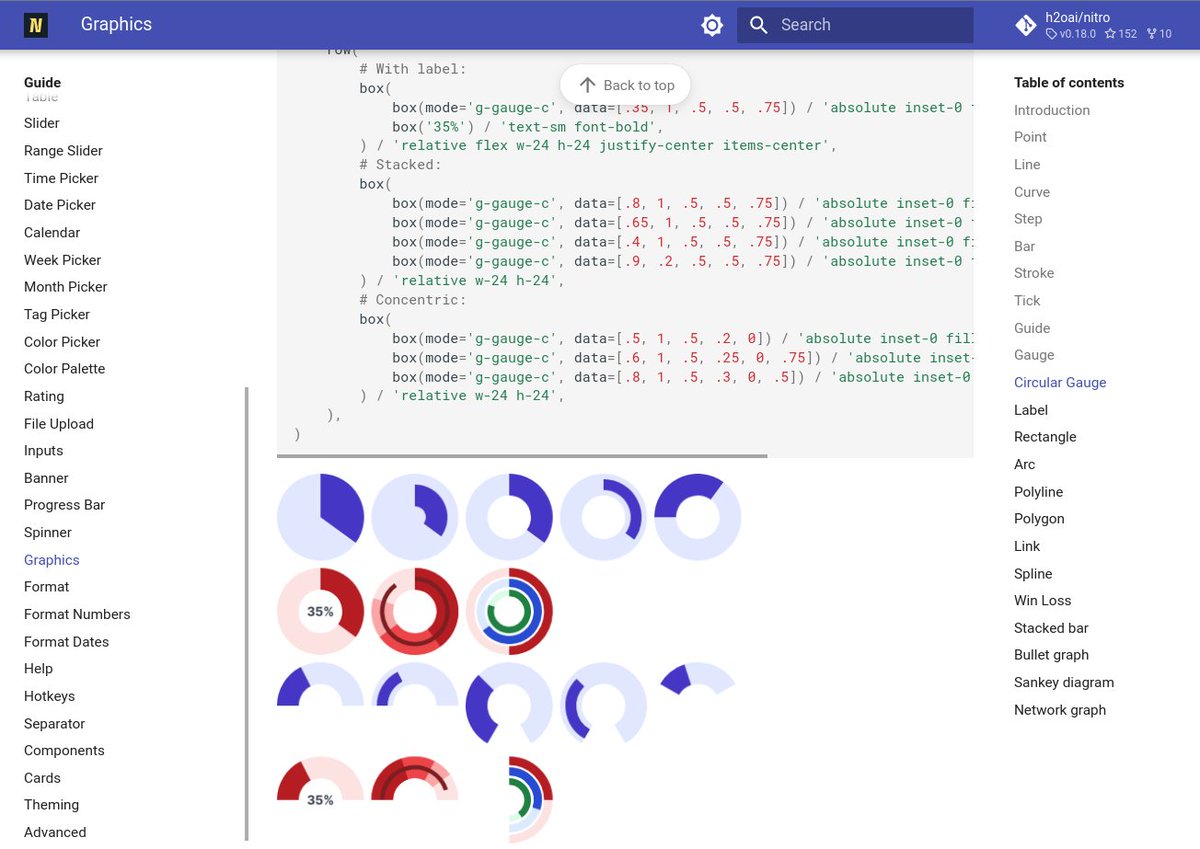Open Format Dates page
Image resolution: width=1200 pixels, height=849 pixels.
(66, 642)
